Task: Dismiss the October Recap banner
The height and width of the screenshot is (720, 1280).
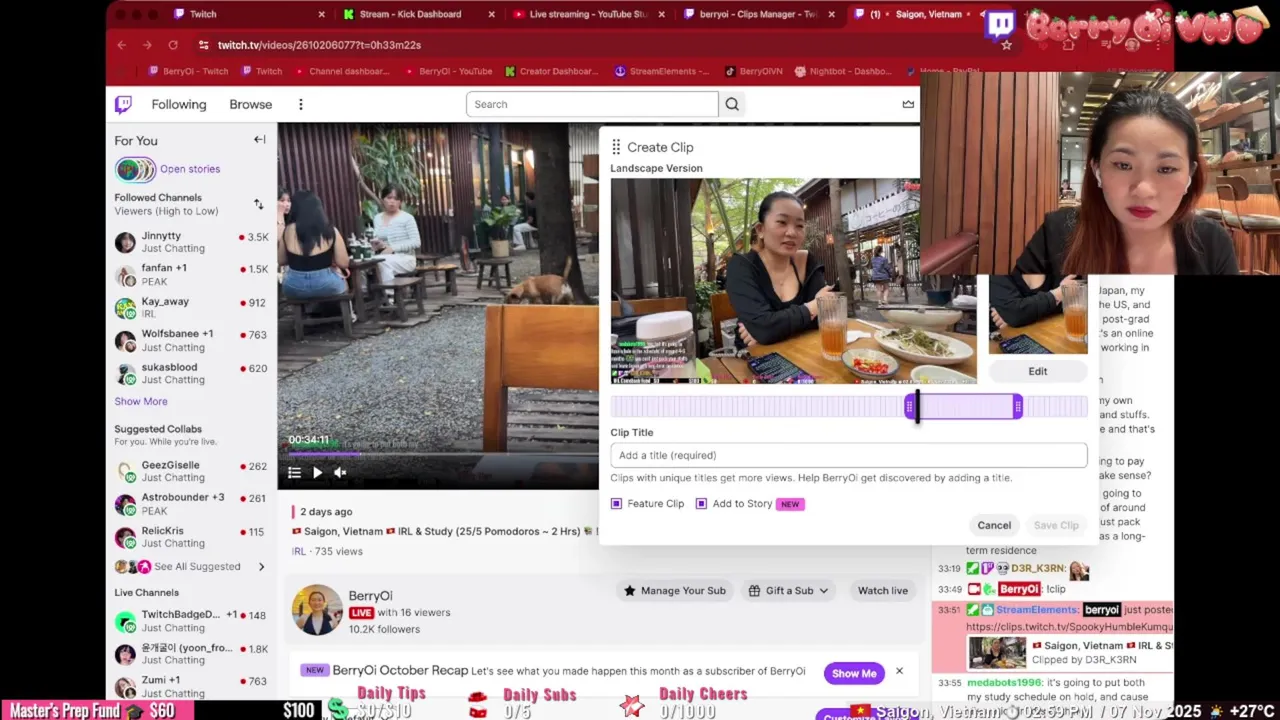Action: (899, 671)
